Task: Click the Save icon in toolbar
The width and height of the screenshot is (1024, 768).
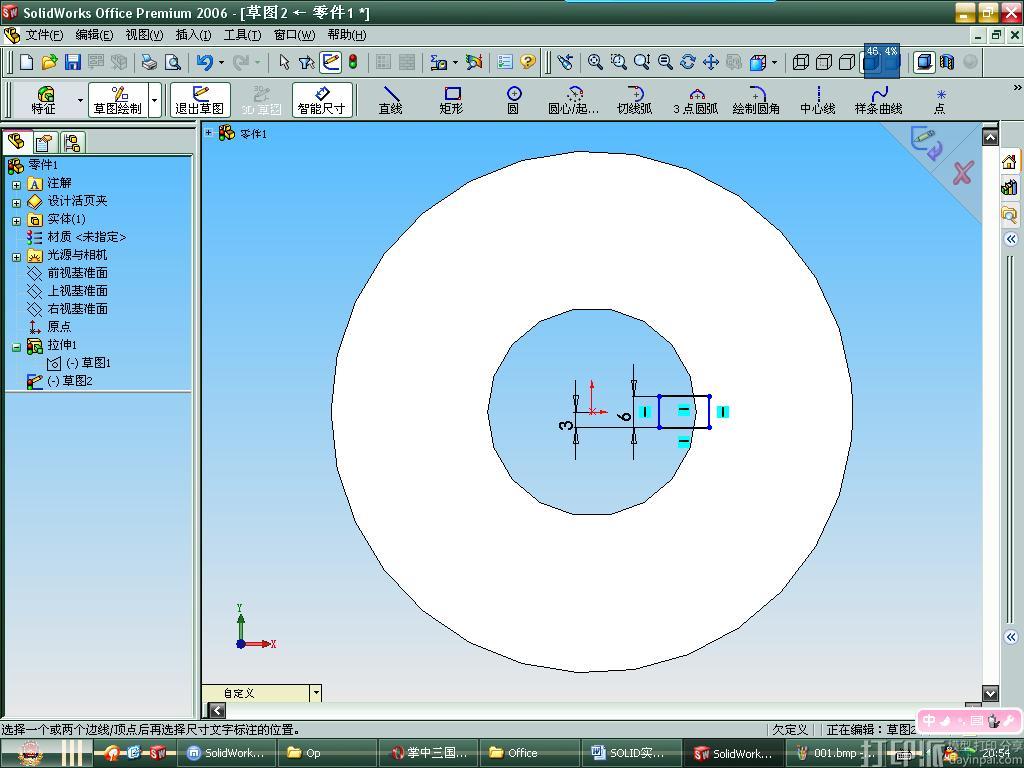Action: (x=73, y=62)
